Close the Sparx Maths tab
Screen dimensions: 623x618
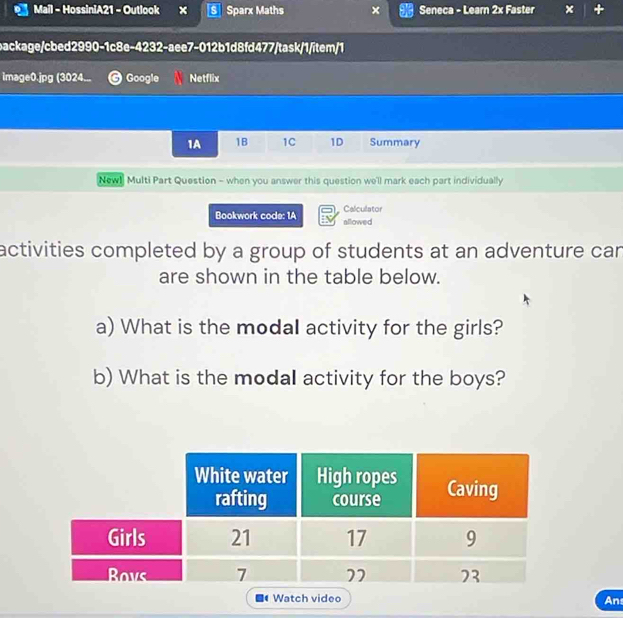click(x=379, y=11)
